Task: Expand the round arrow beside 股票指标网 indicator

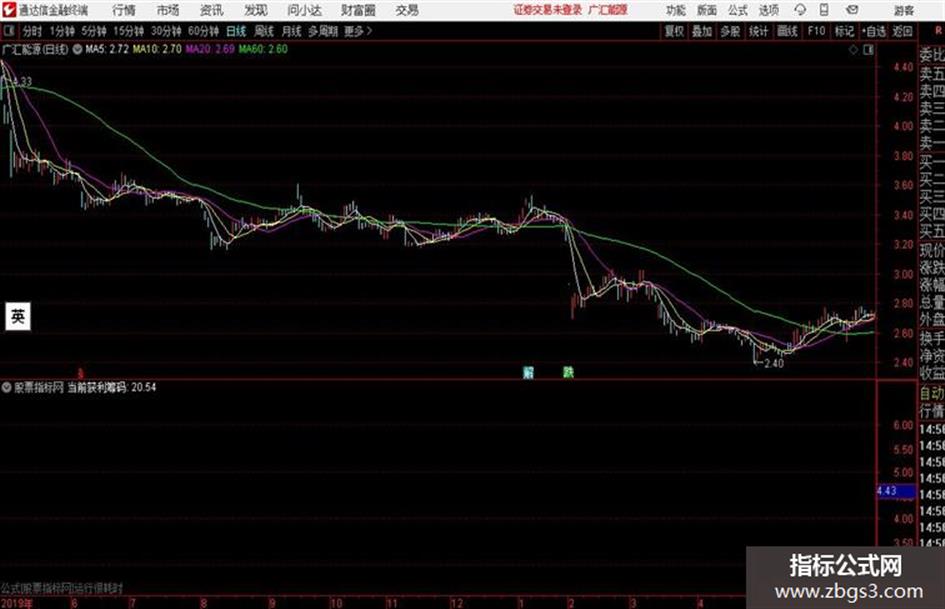Action: [7, 387]
